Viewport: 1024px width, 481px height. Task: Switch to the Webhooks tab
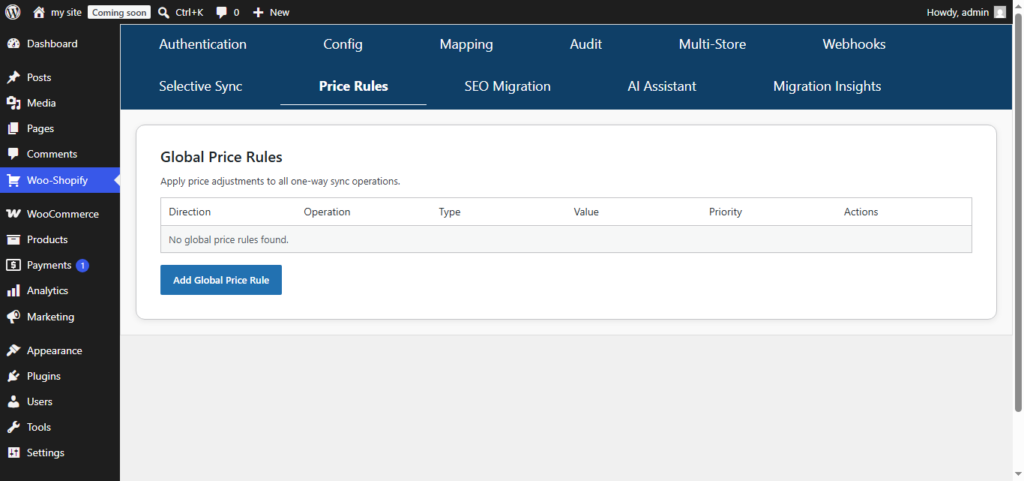point(854,44)
